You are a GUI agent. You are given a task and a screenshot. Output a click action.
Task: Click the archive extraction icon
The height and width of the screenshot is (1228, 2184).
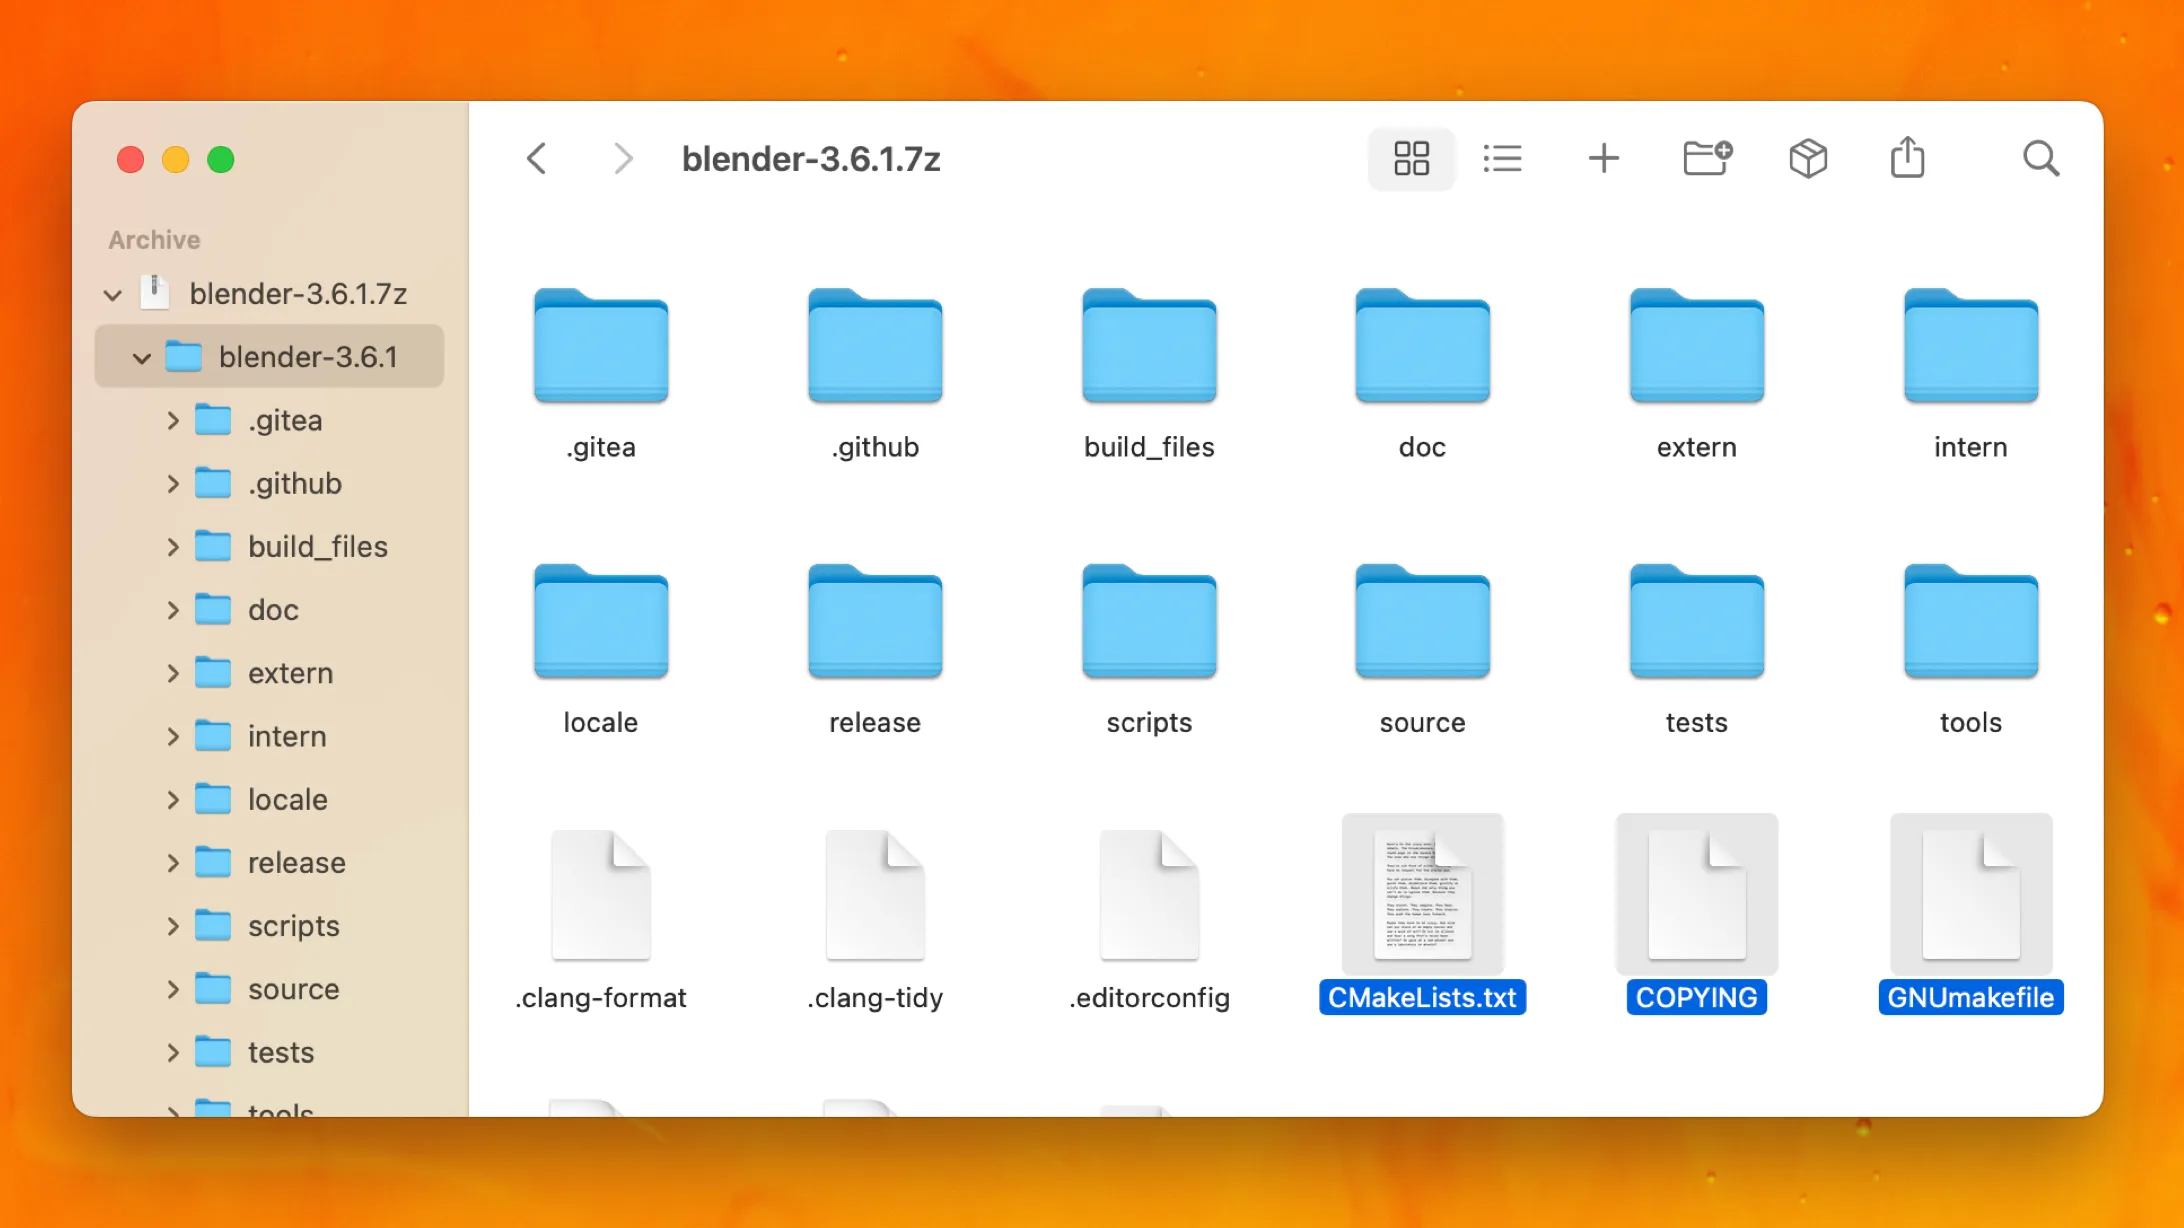1808,157
